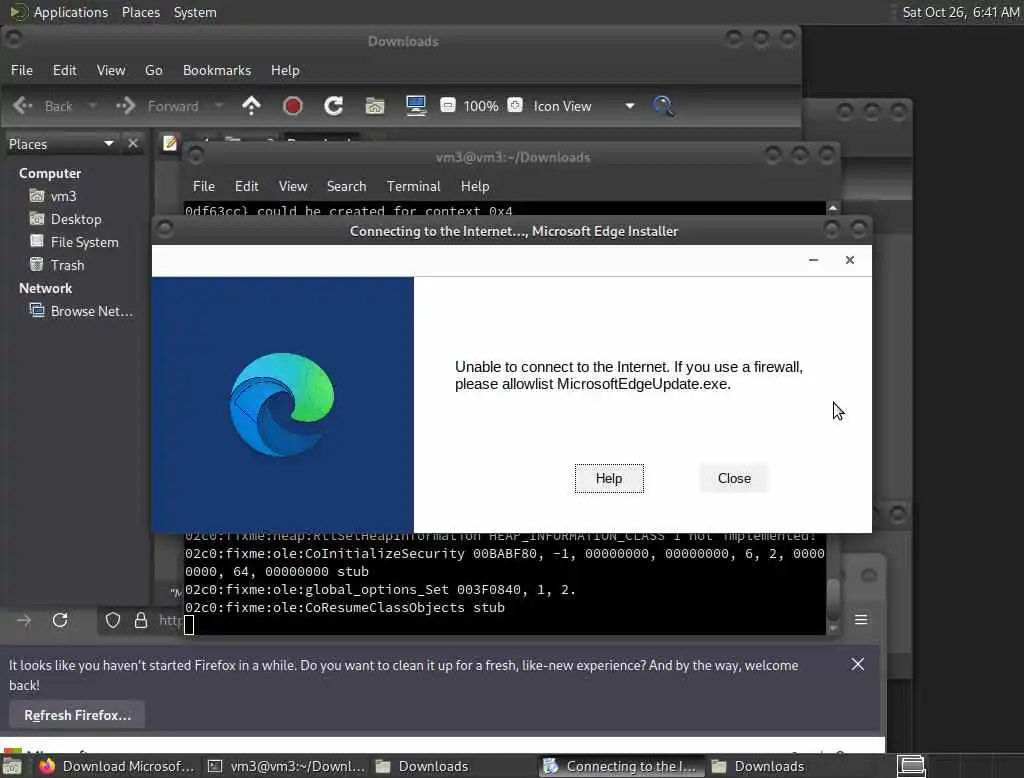
Task: Click the Firefox site lock icon
Action: pyautogui.click(x=140, y=620)
